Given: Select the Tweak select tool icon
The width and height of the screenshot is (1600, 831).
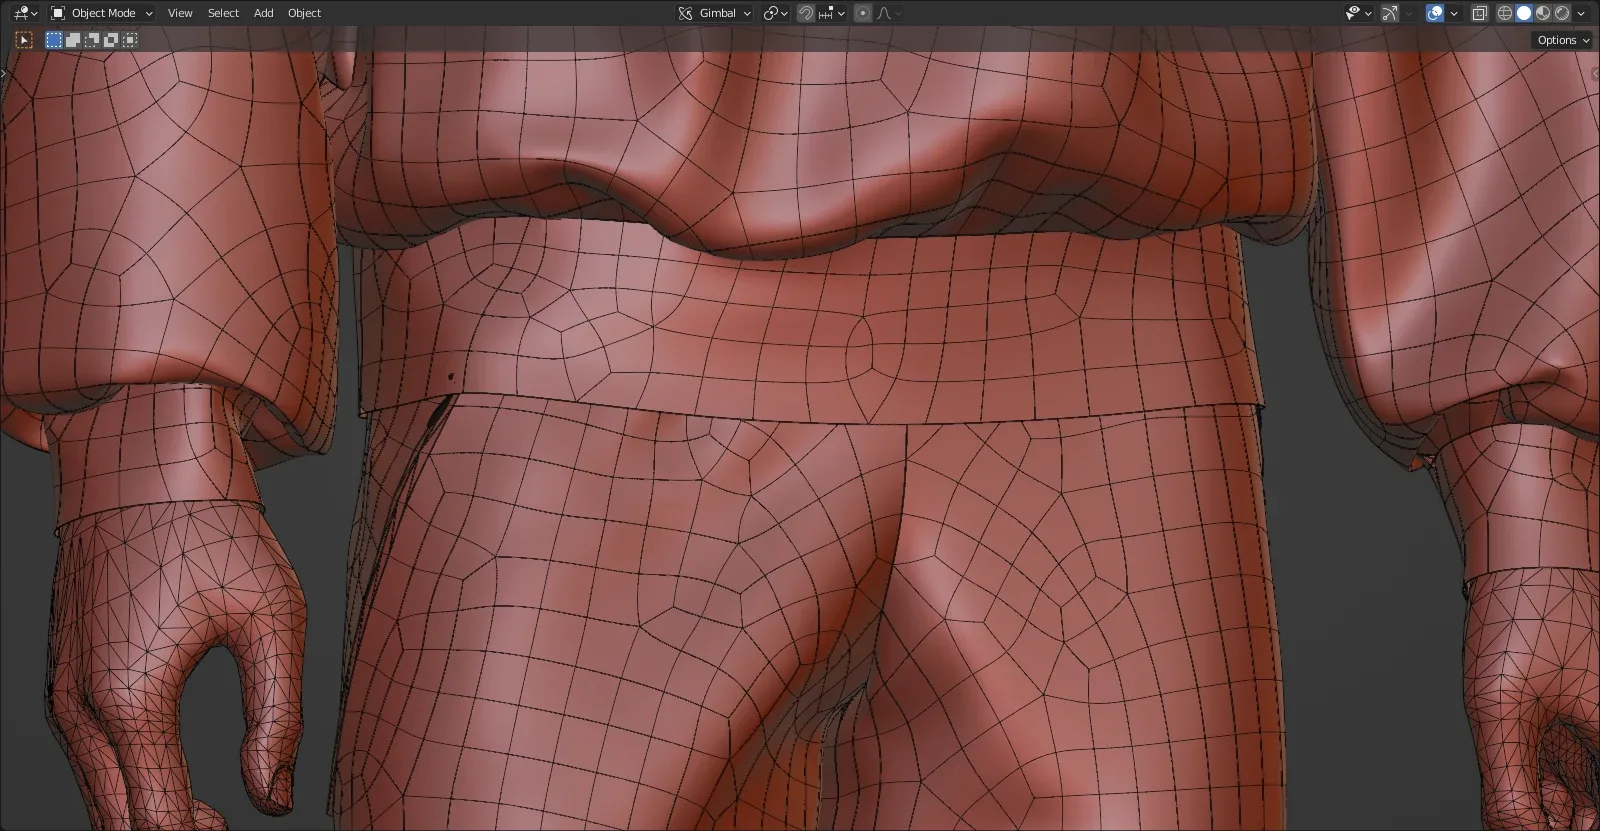Looking at the screenshot, I should (25, 40).
